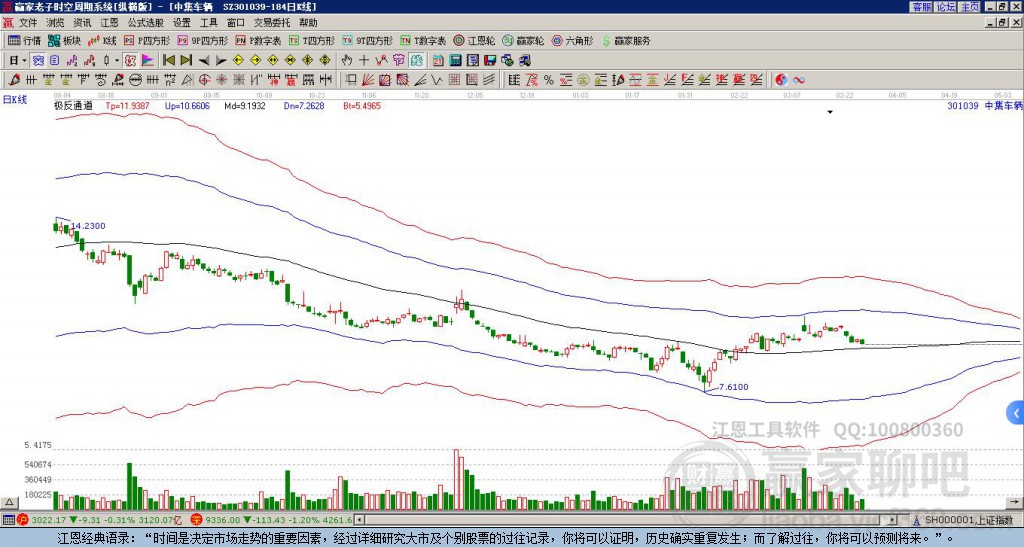The image size is (1024, 548).
Task: Click the 行情 toolbar button
Action: 24,40
